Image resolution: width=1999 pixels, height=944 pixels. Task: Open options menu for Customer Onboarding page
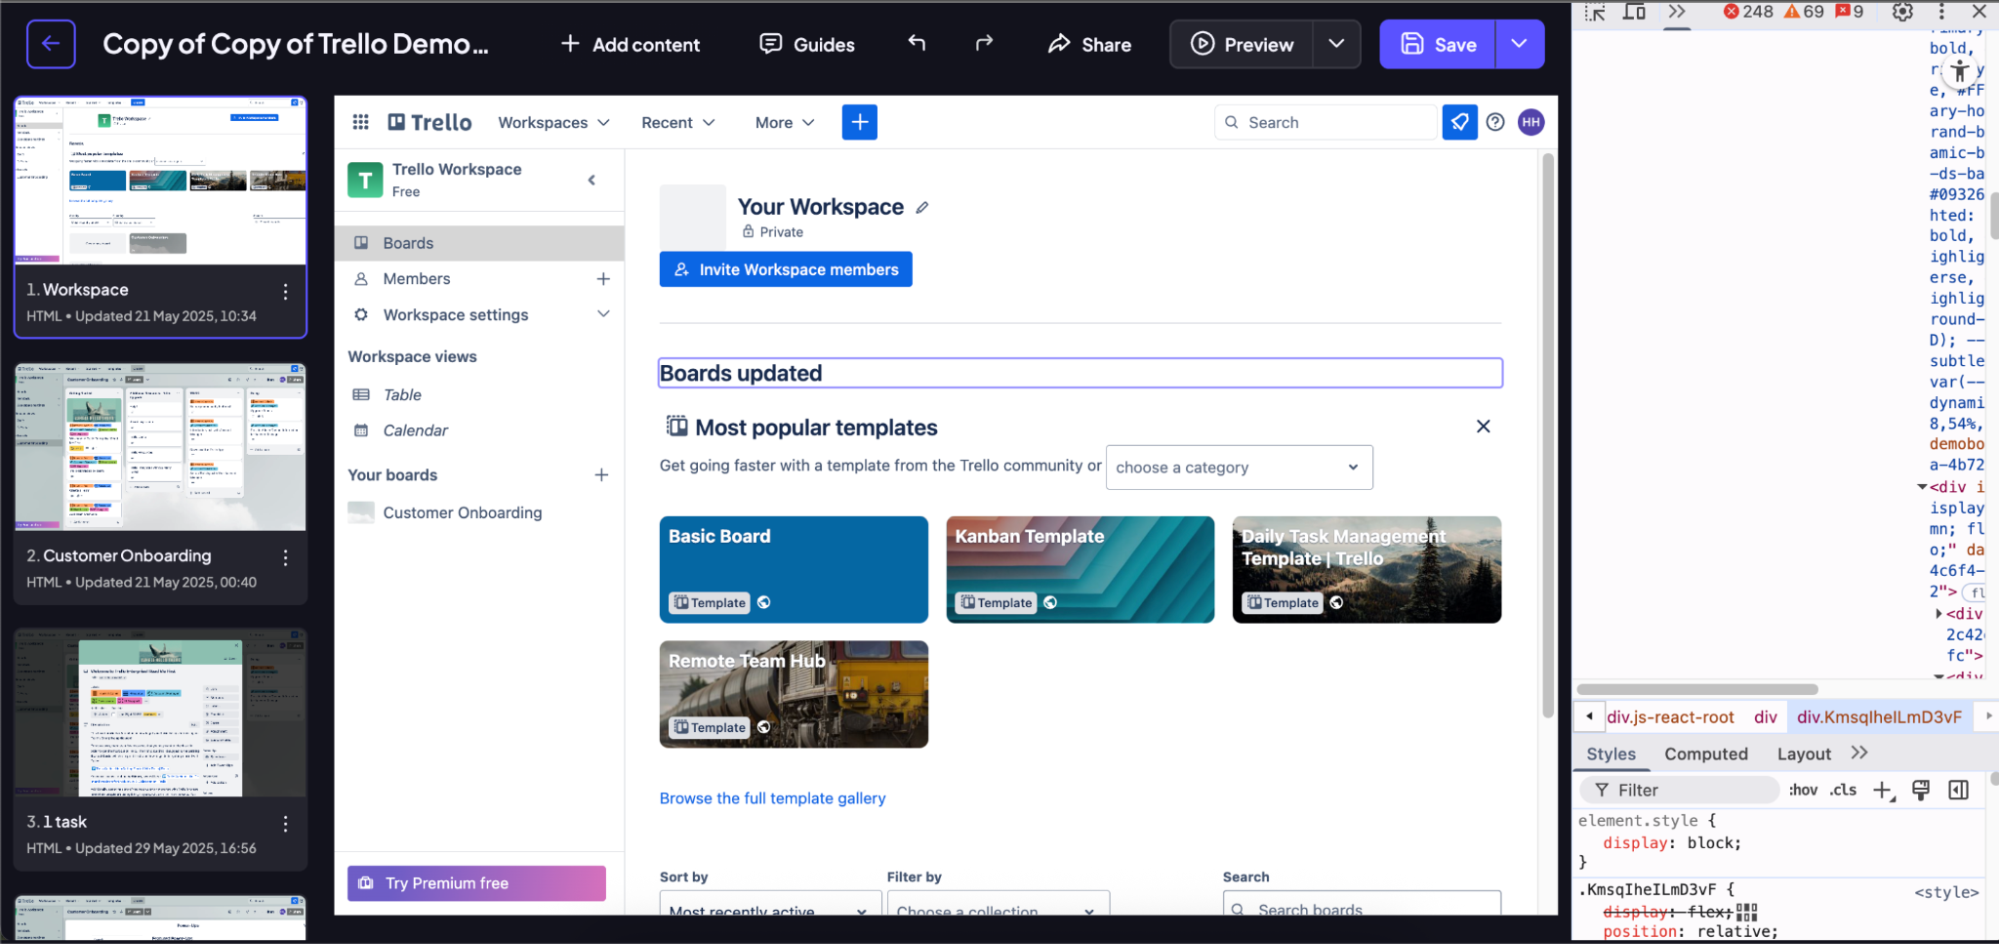coord(285,557)
